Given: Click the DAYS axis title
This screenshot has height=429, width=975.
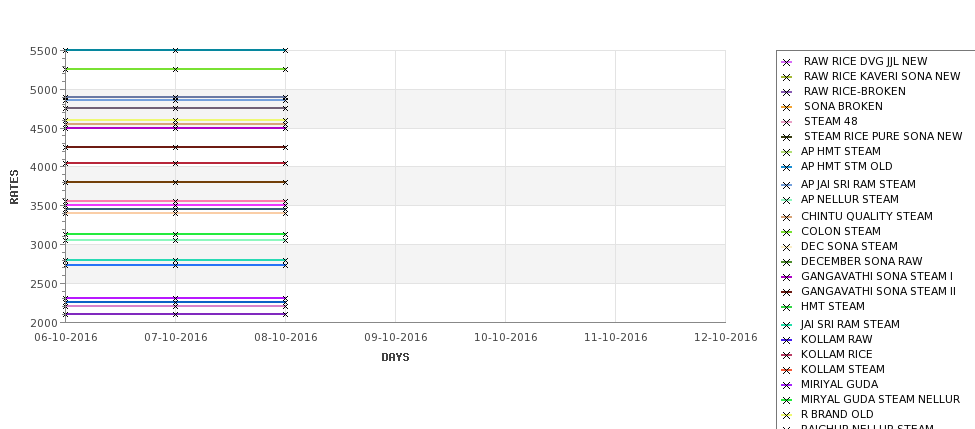Looking at the screenshot, I should click(x=395, y=358).
